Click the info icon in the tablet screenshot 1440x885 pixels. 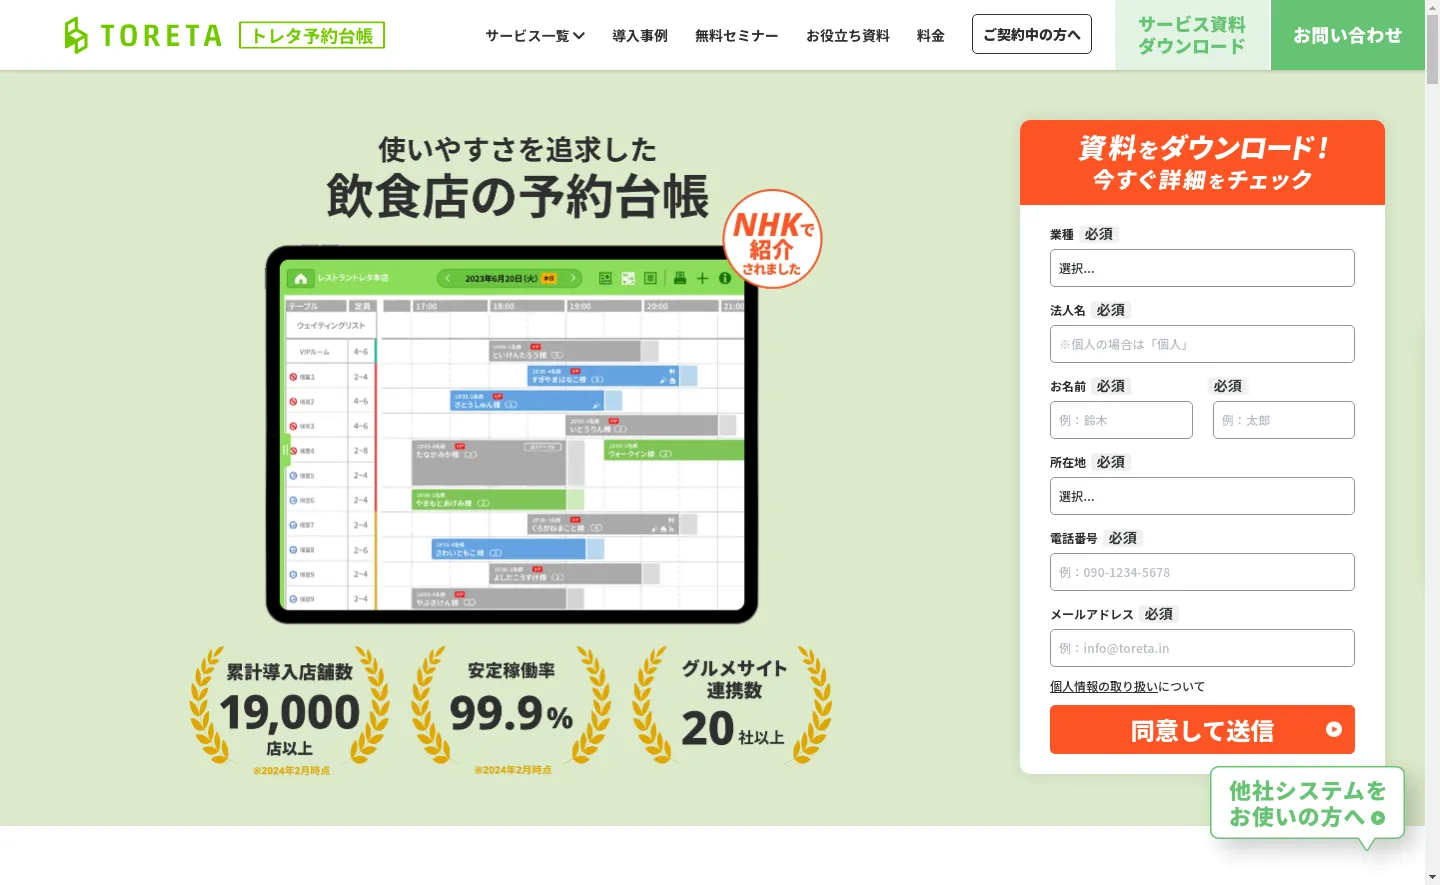(x=725, y=278)
